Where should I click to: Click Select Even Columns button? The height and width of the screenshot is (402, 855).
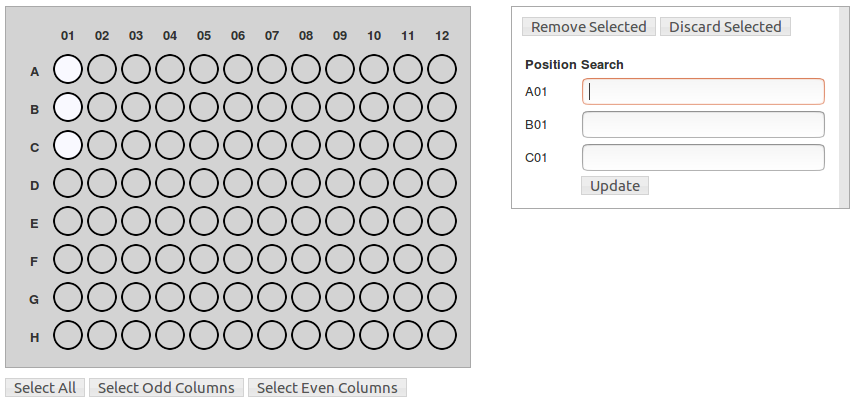tap(327, 388)
